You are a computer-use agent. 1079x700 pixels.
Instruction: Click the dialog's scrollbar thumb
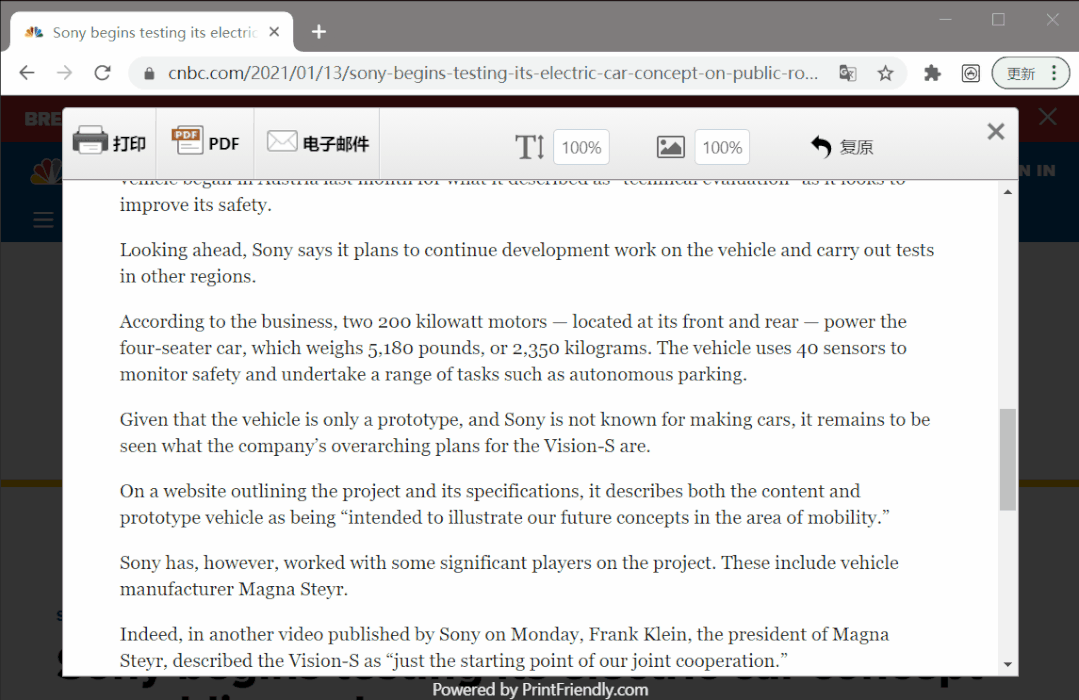click(1007, 459)
